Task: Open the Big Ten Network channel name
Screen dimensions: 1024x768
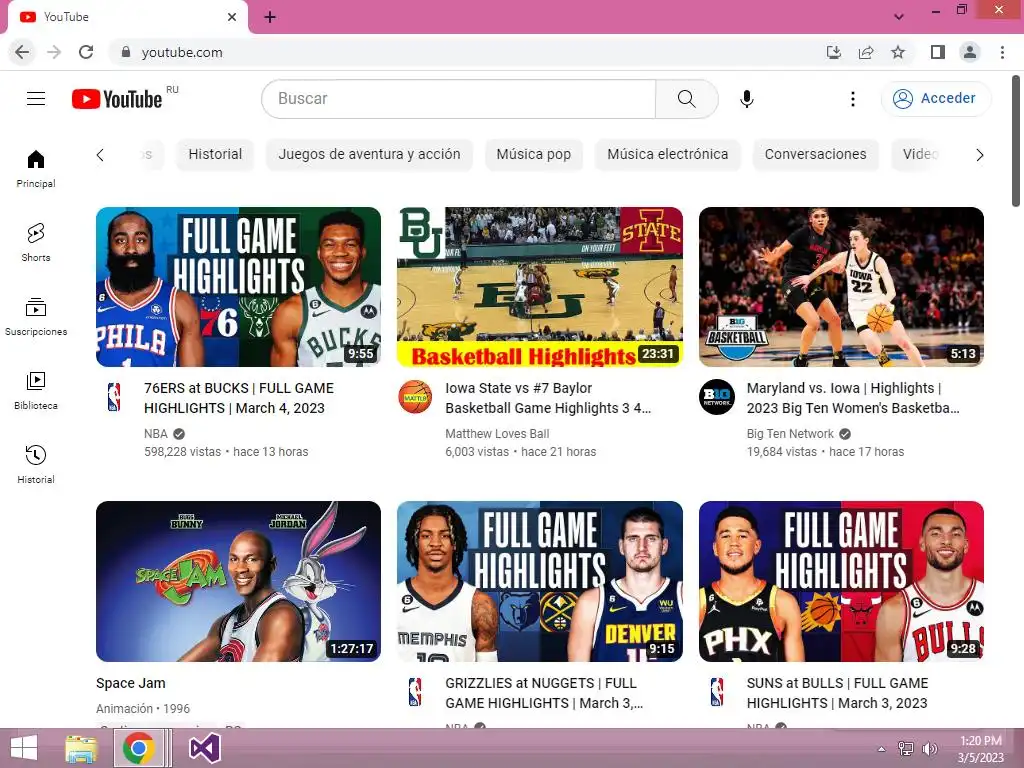Action: 790,434
